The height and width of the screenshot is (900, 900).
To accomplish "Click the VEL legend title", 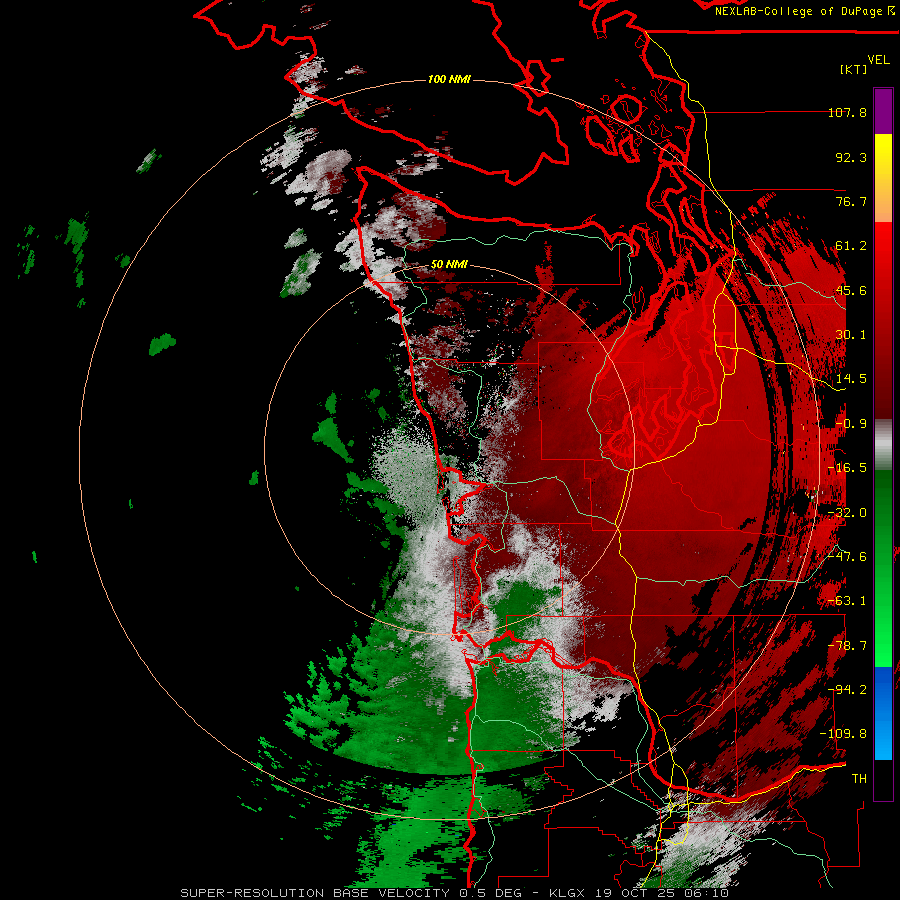I will [878, 60].
